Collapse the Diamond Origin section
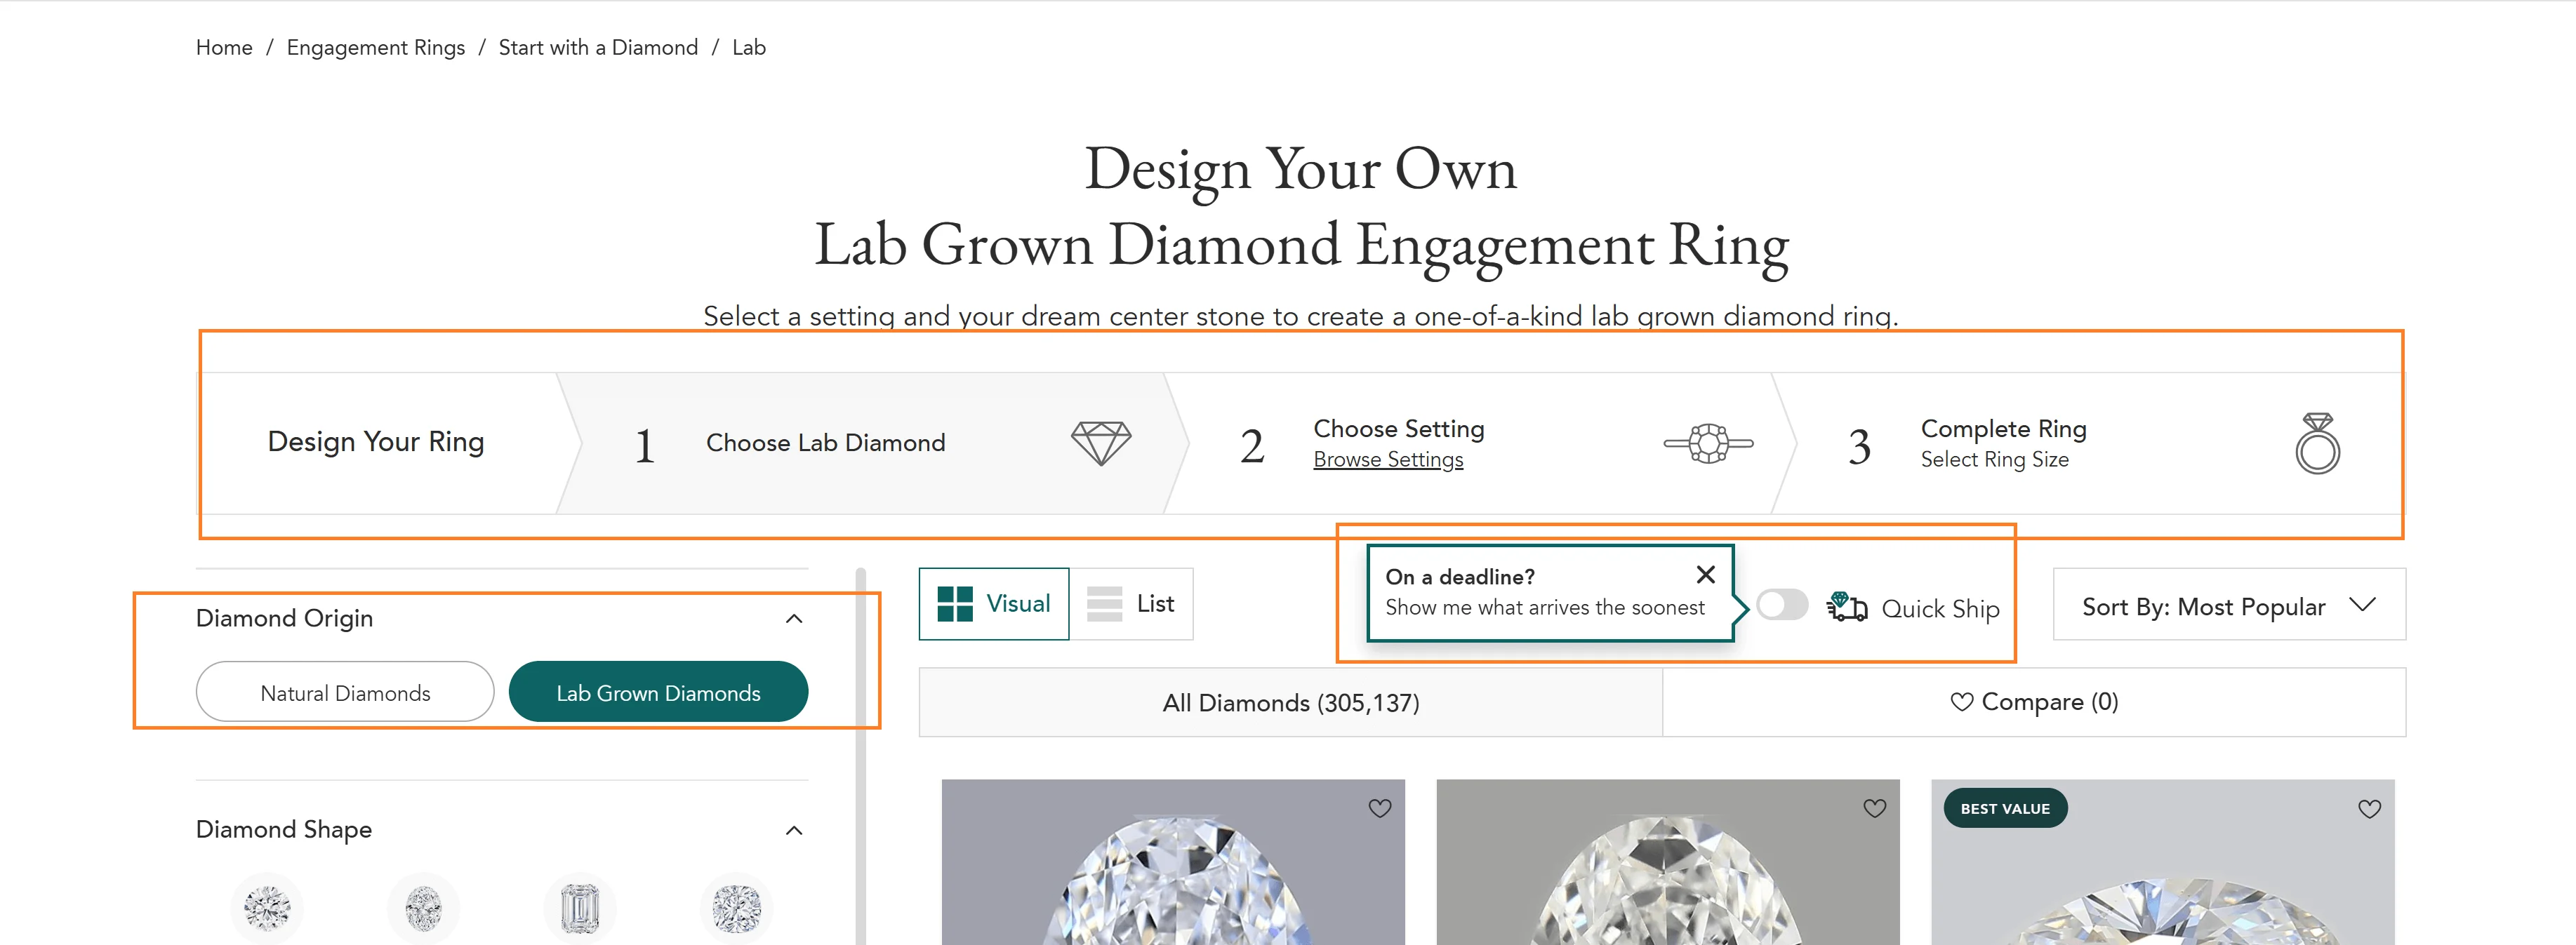Viewport: 2576px width, 945px height. click(x=794, y=619)
